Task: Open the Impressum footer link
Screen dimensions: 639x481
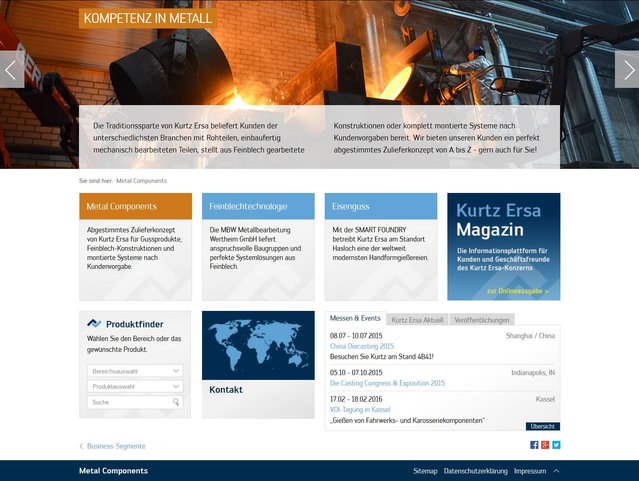Action: pos(530,471)
